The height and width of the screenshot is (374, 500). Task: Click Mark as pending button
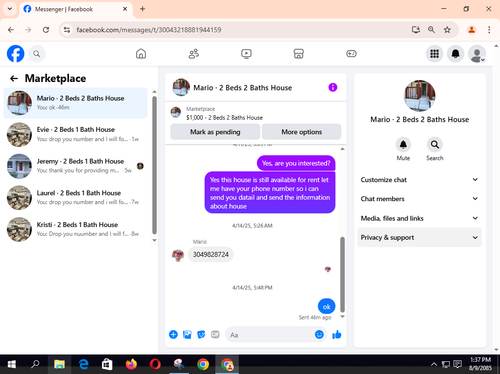pos(215,132)
